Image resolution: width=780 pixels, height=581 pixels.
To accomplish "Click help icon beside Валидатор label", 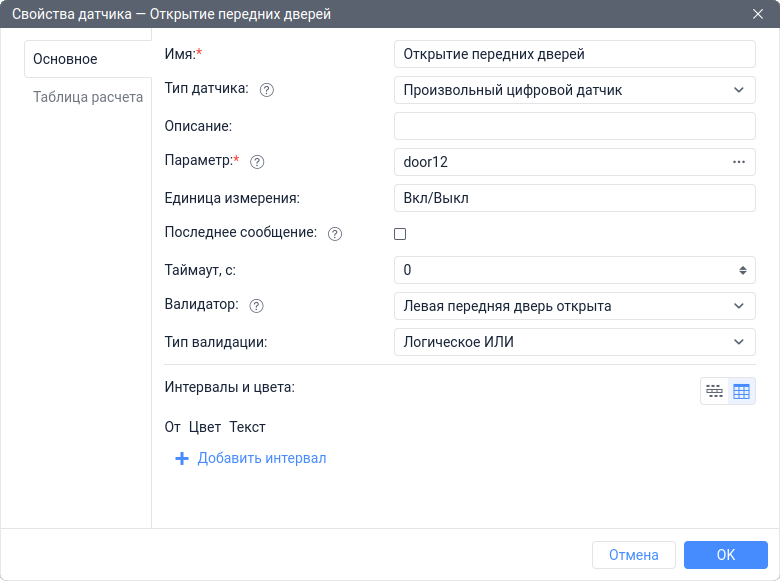I will click(x=257, y=306).
